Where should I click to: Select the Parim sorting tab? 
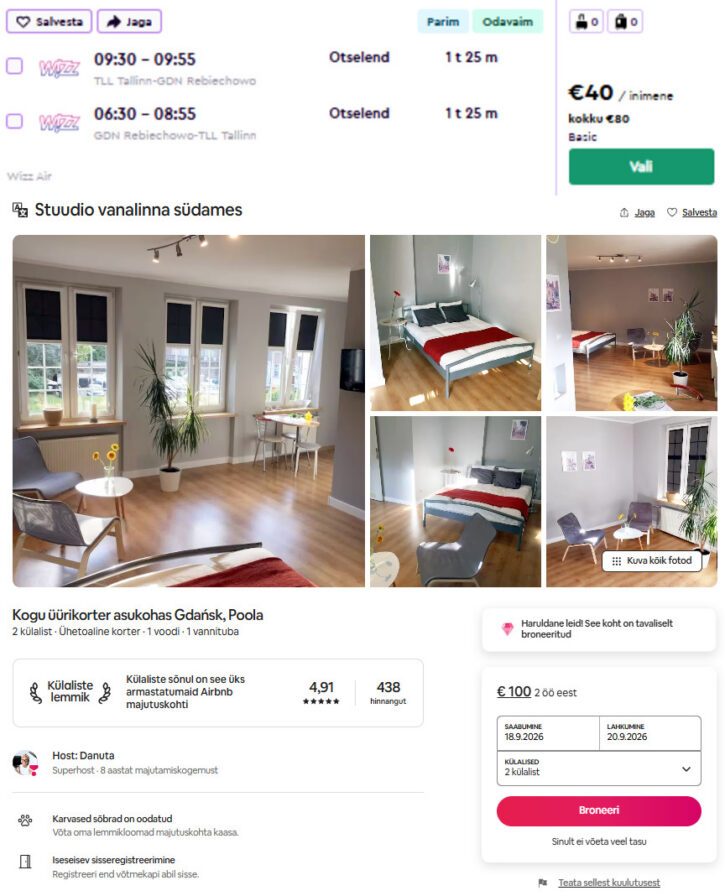(x=443, y=22)
